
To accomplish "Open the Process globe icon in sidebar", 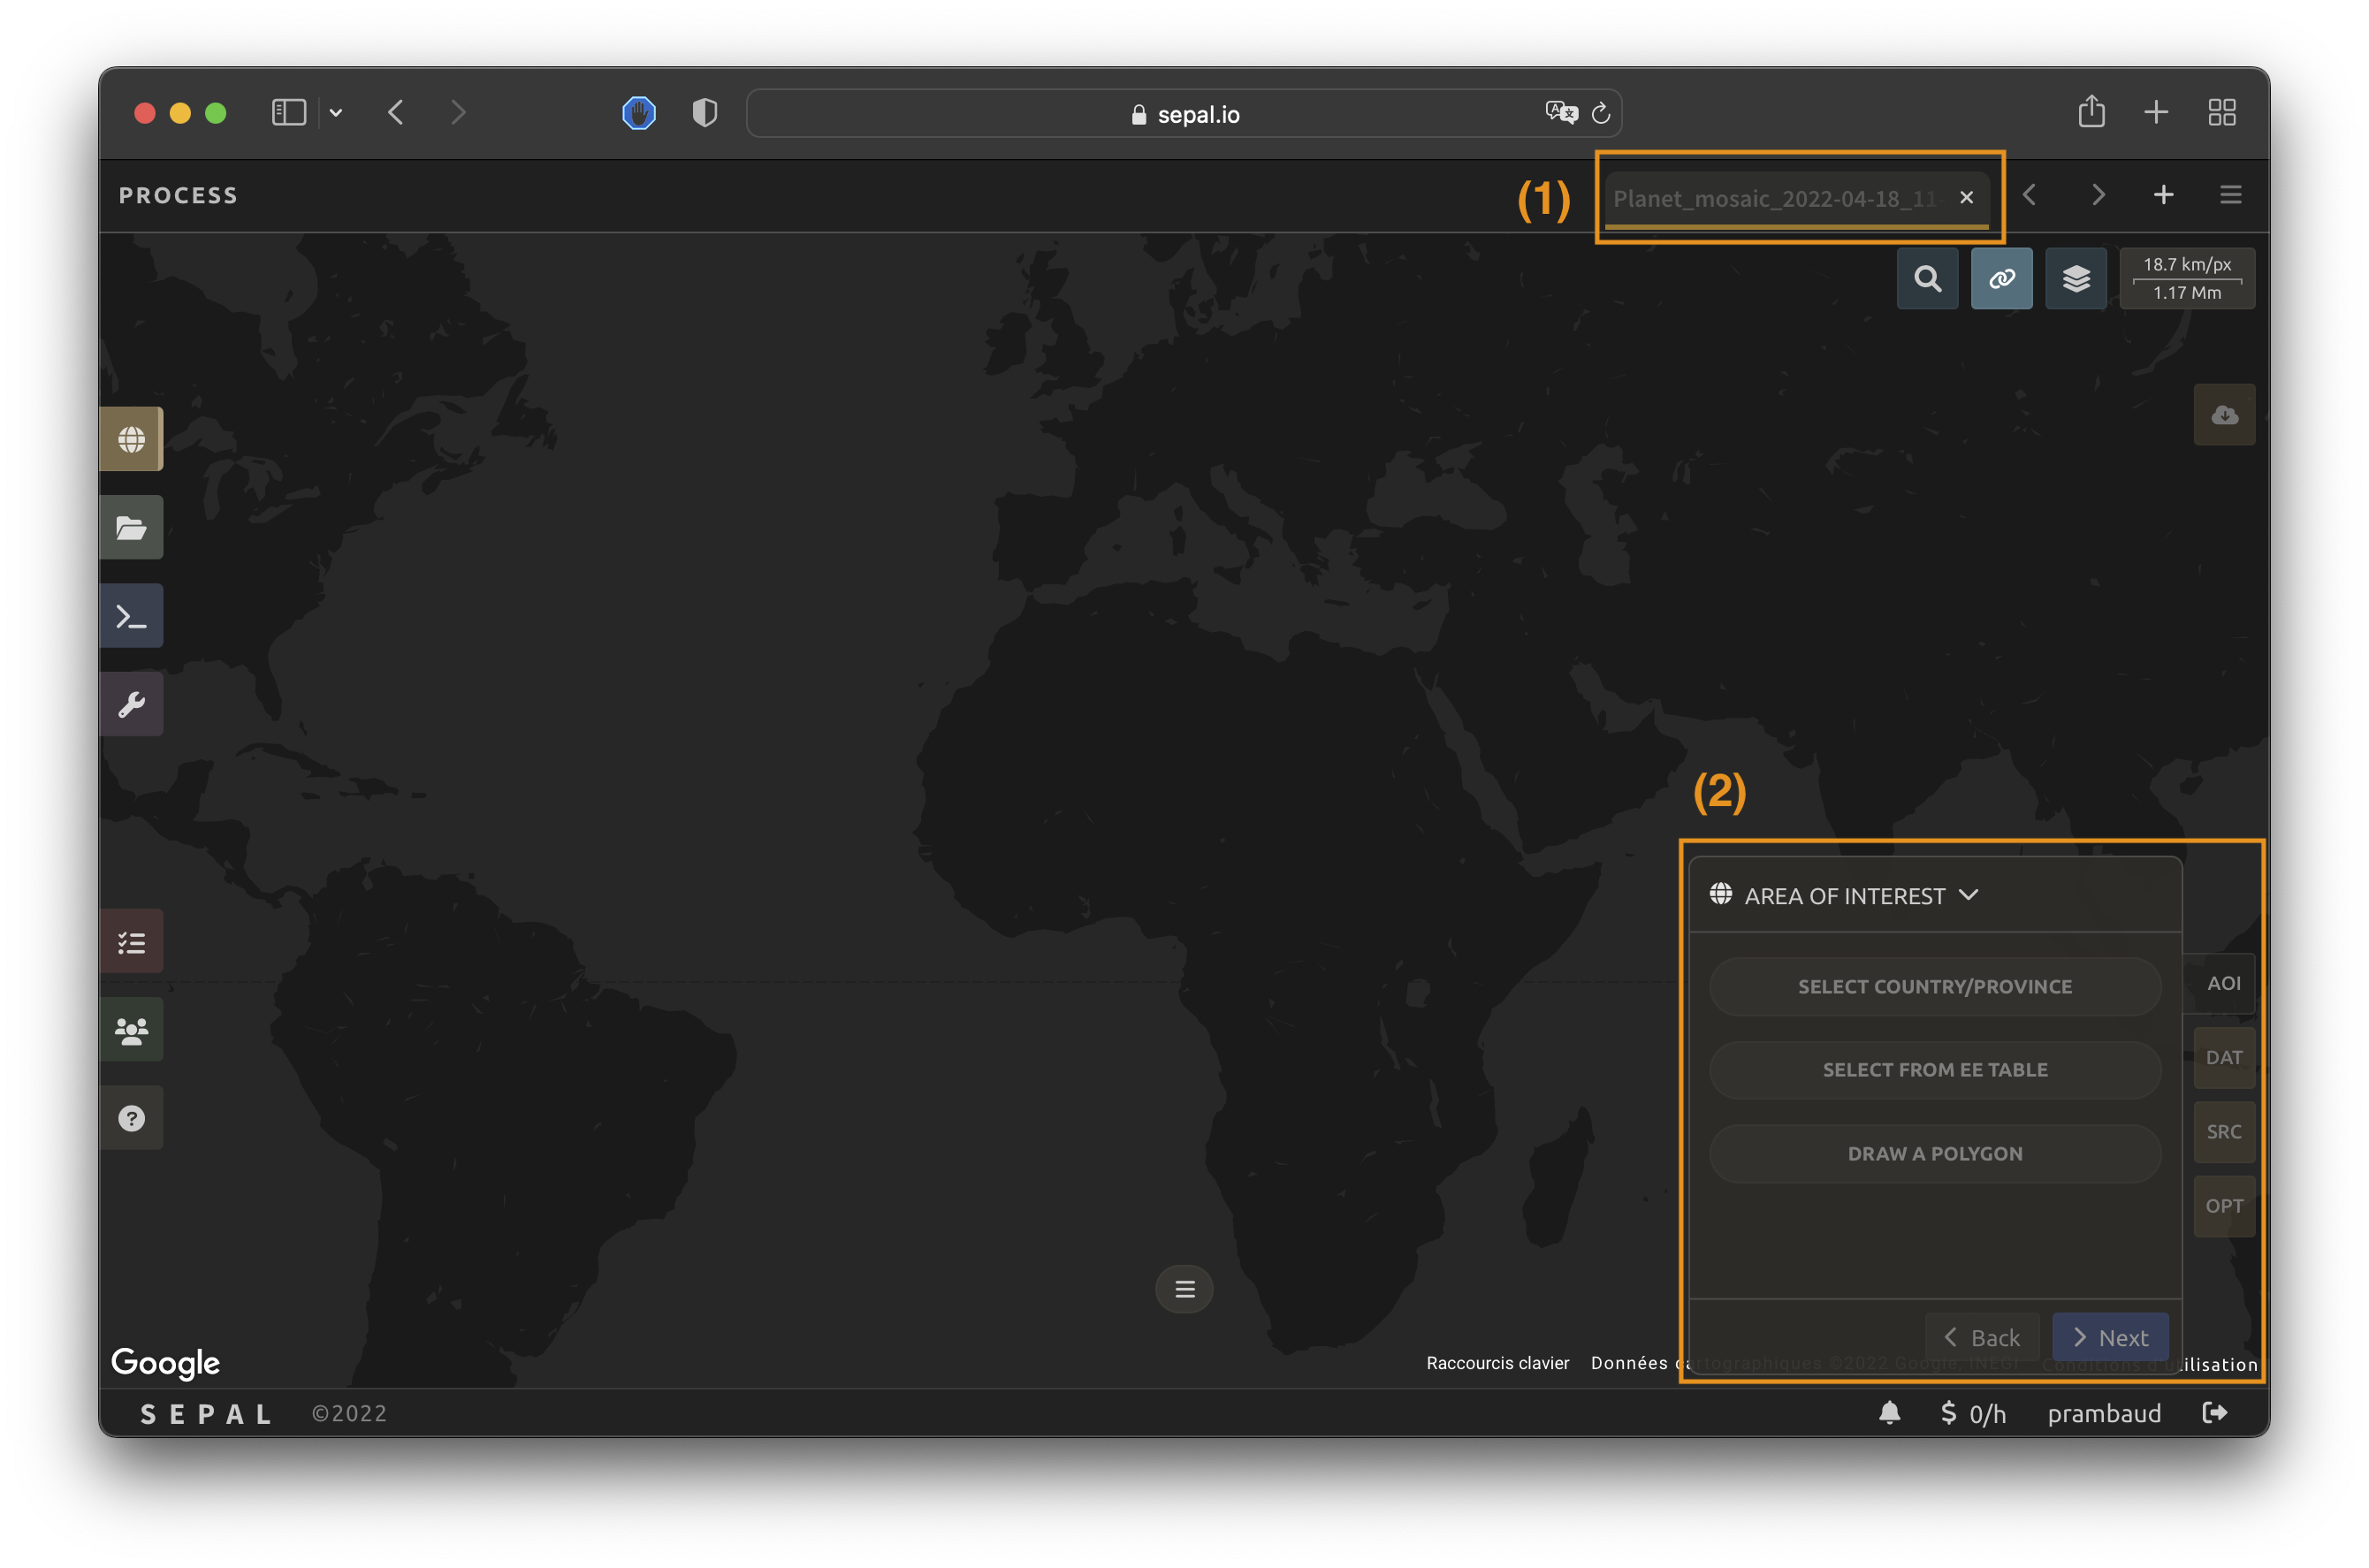I will (131, 439).
